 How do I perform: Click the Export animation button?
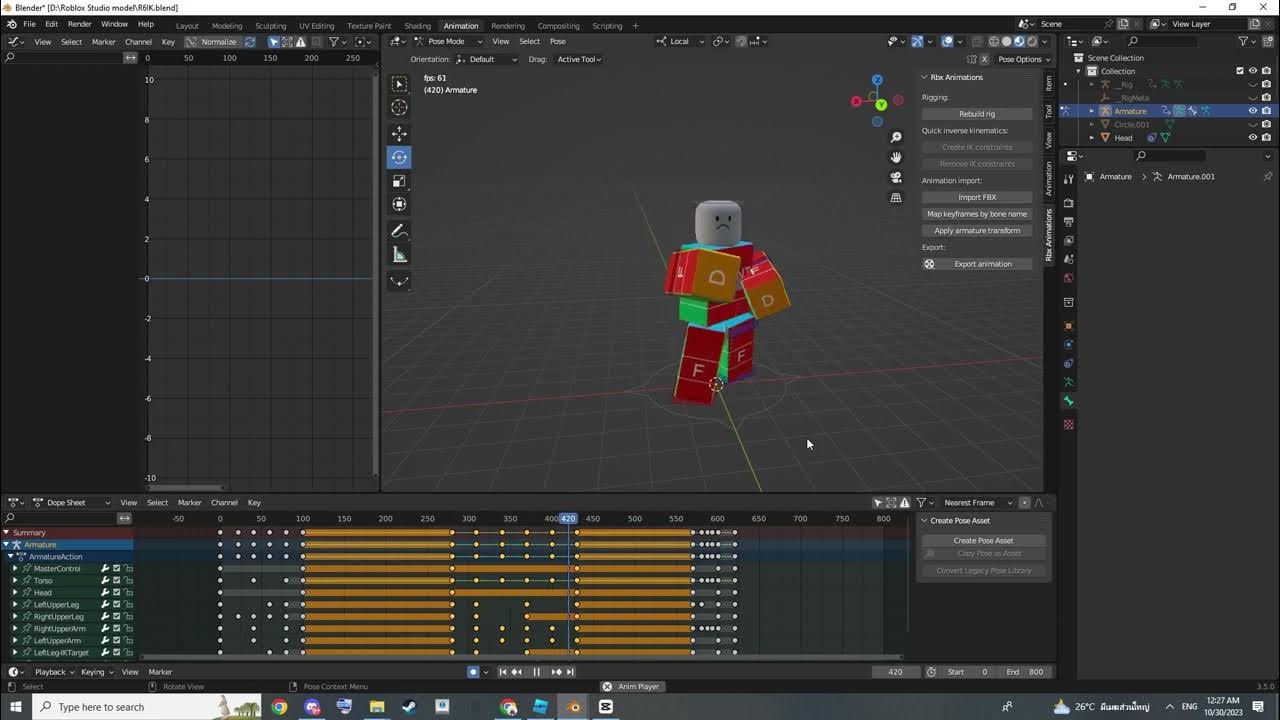click(x=977, y=264)
